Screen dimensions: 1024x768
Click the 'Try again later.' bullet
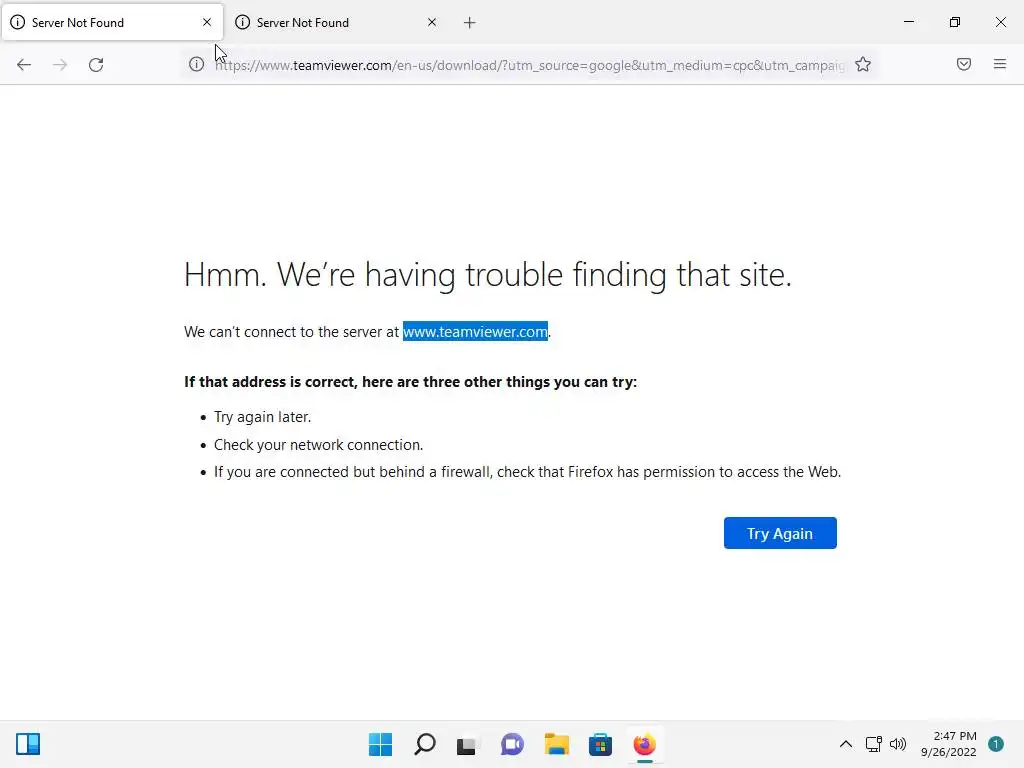click(x=263, y=417)
